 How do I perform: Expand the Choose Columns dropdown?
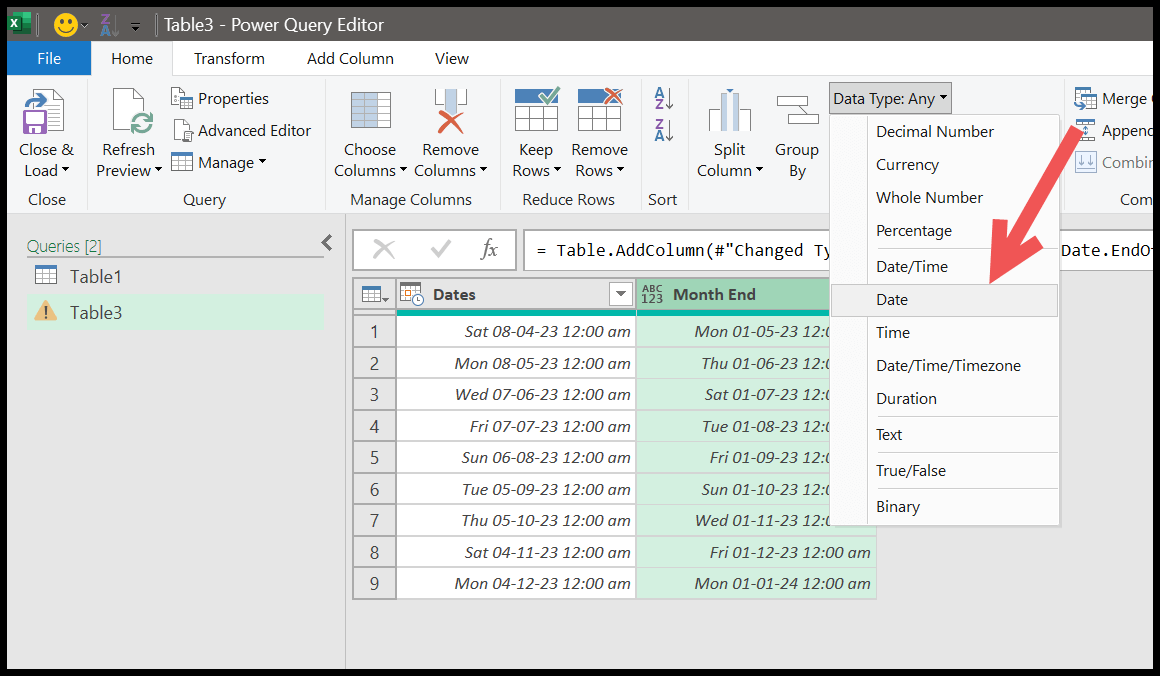click(403, 170)
